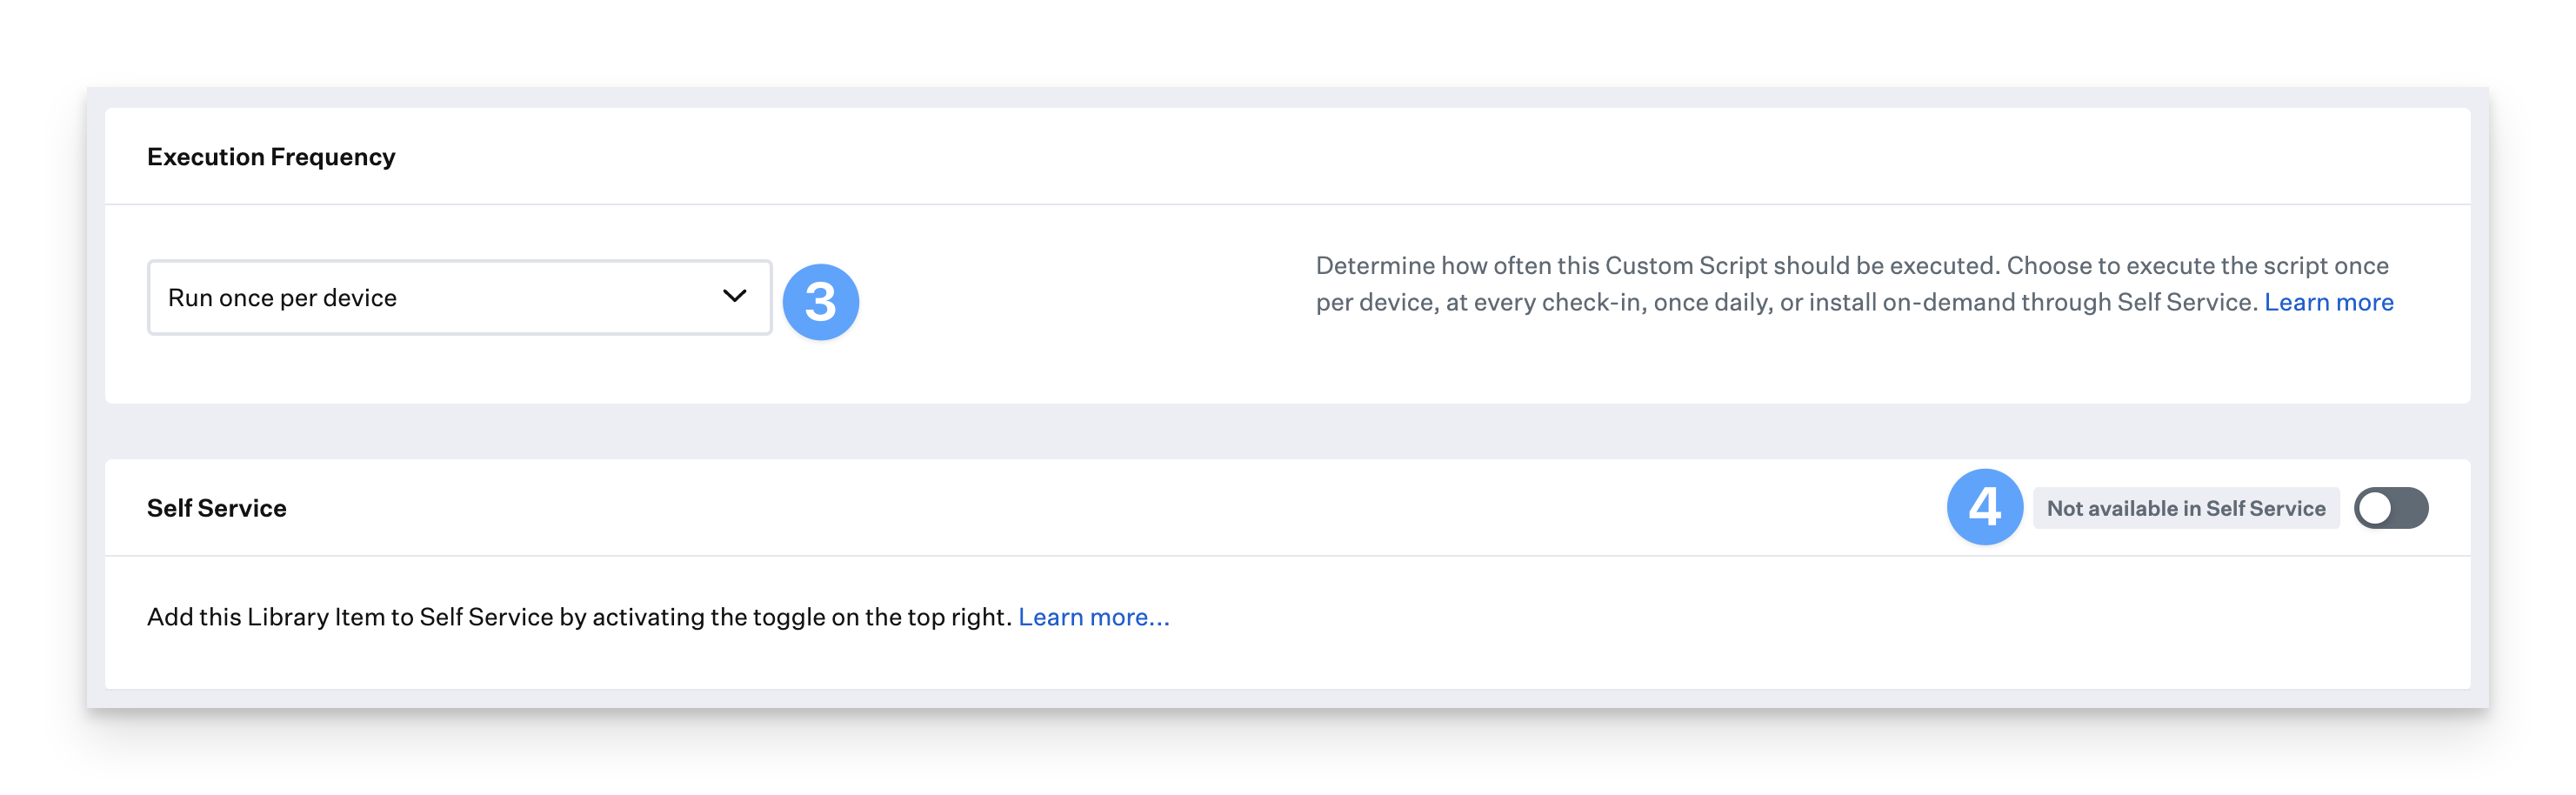This screenshot has width=2576, height=795.
Task: Enable the Self Service toggle switch
Action: click(2390, 508)
